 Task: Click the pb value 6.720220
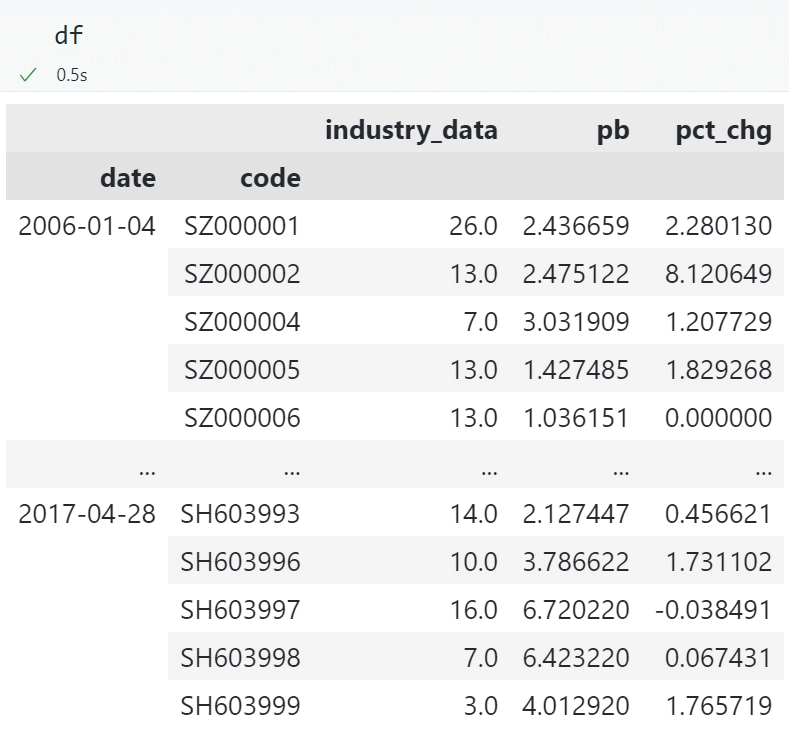576,610
